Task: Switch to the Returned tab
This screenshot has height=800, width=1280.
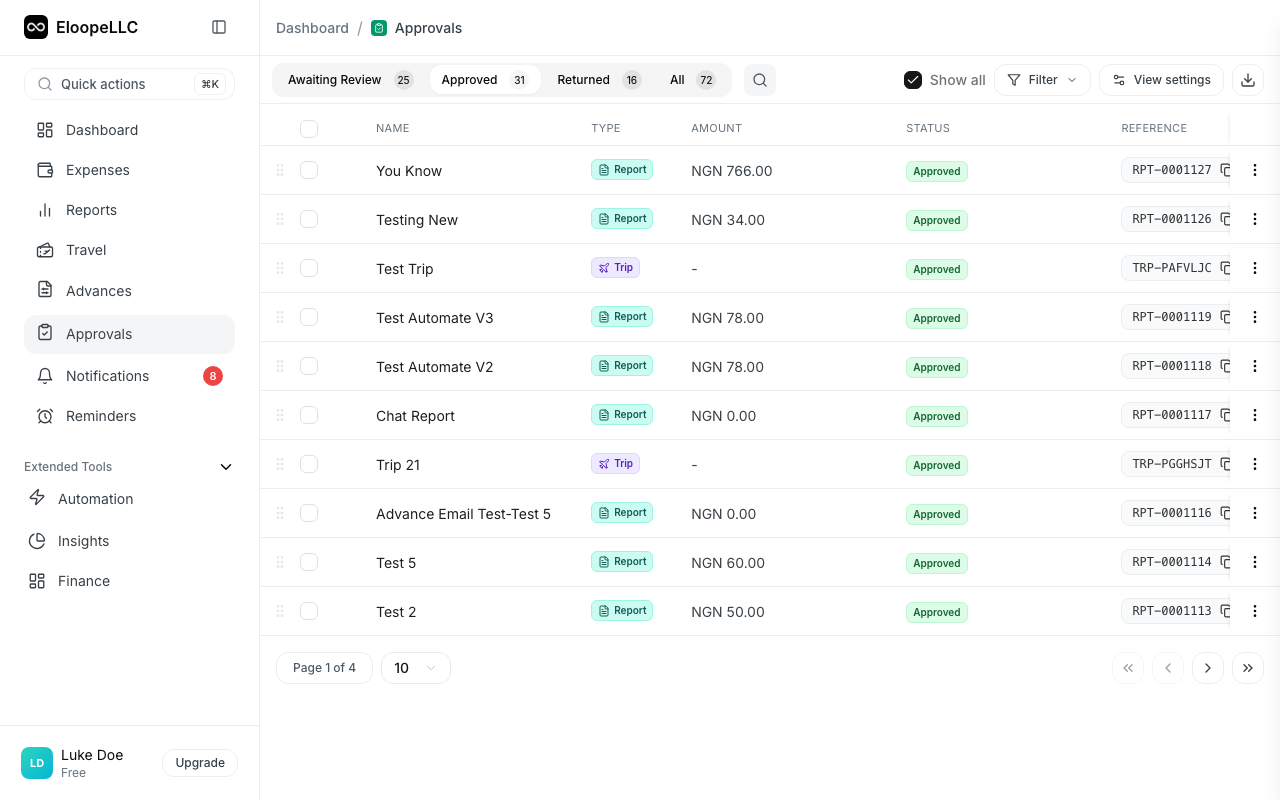Action: point(598,80)
